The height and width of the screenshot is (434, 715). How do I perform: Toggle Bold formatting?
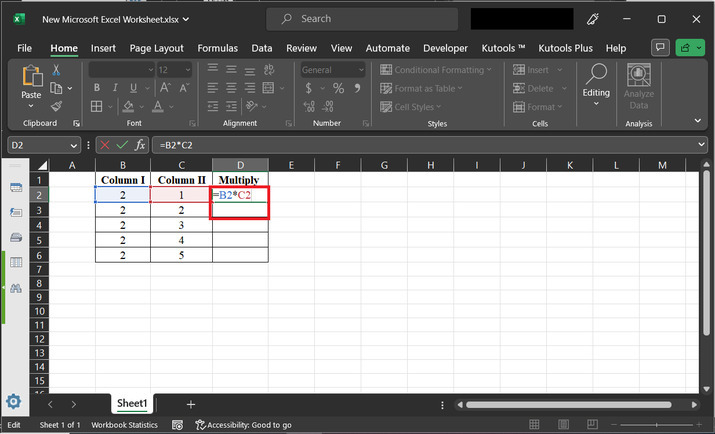click(97, 88)
